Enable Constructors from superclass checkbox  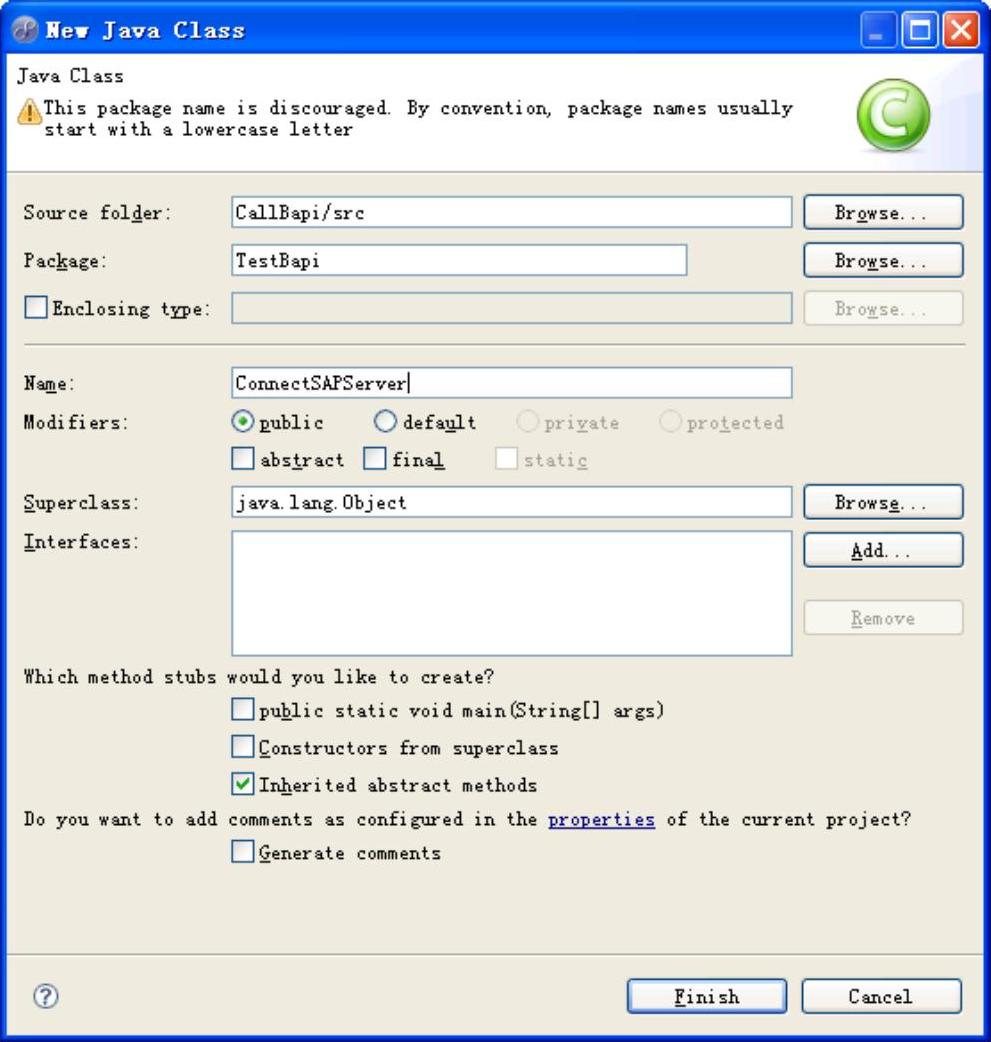pyautogui.click(x=243, y=746)
